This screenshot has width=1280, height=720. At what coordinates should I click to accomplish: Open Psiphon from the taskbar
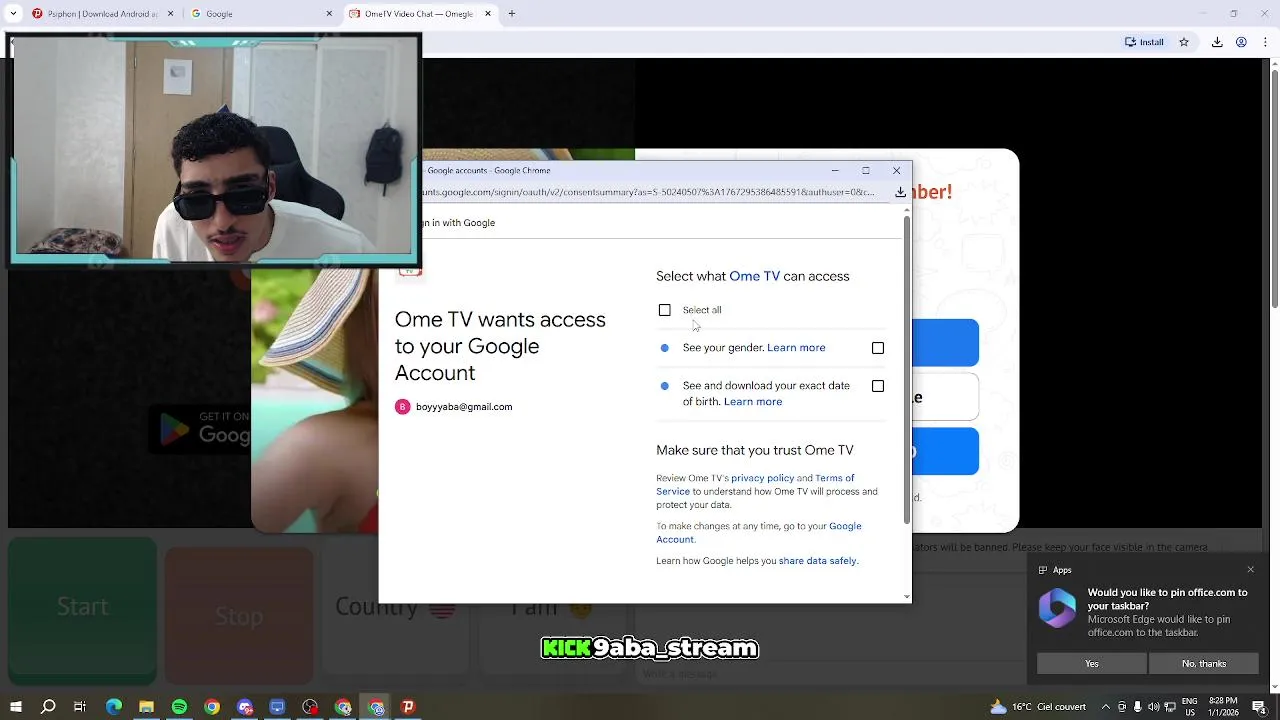pyautogui.click(x=408, y=707)
